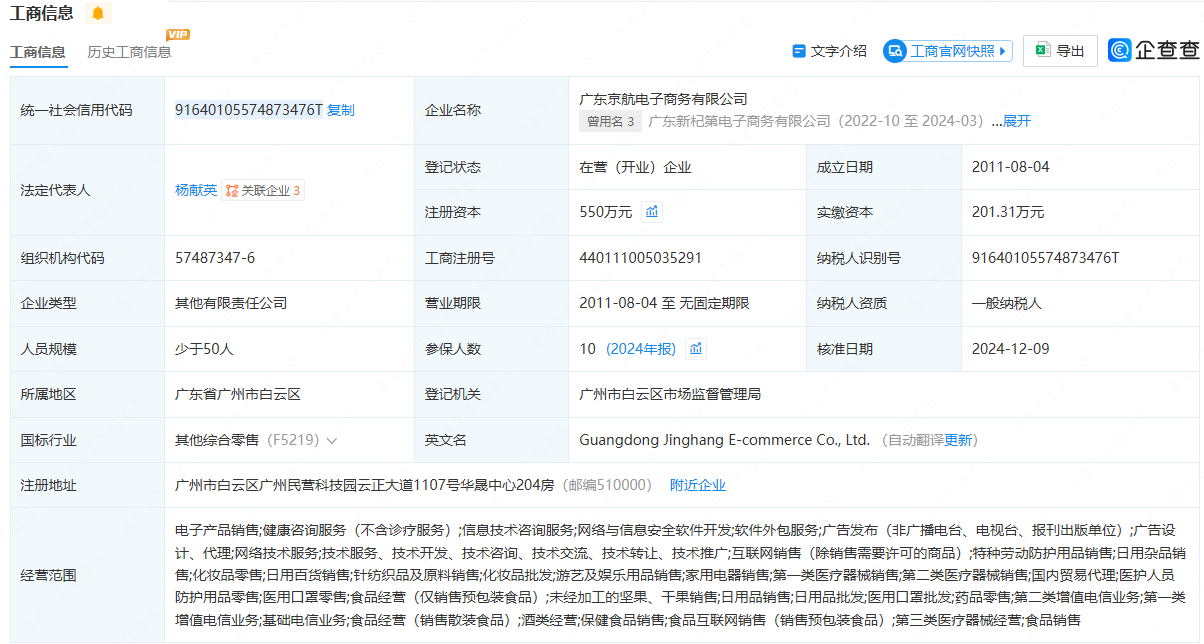The width and height of the screenshot is (1204, 644).
Task: Click the 企查查 logo
Action: point(1153,50)
